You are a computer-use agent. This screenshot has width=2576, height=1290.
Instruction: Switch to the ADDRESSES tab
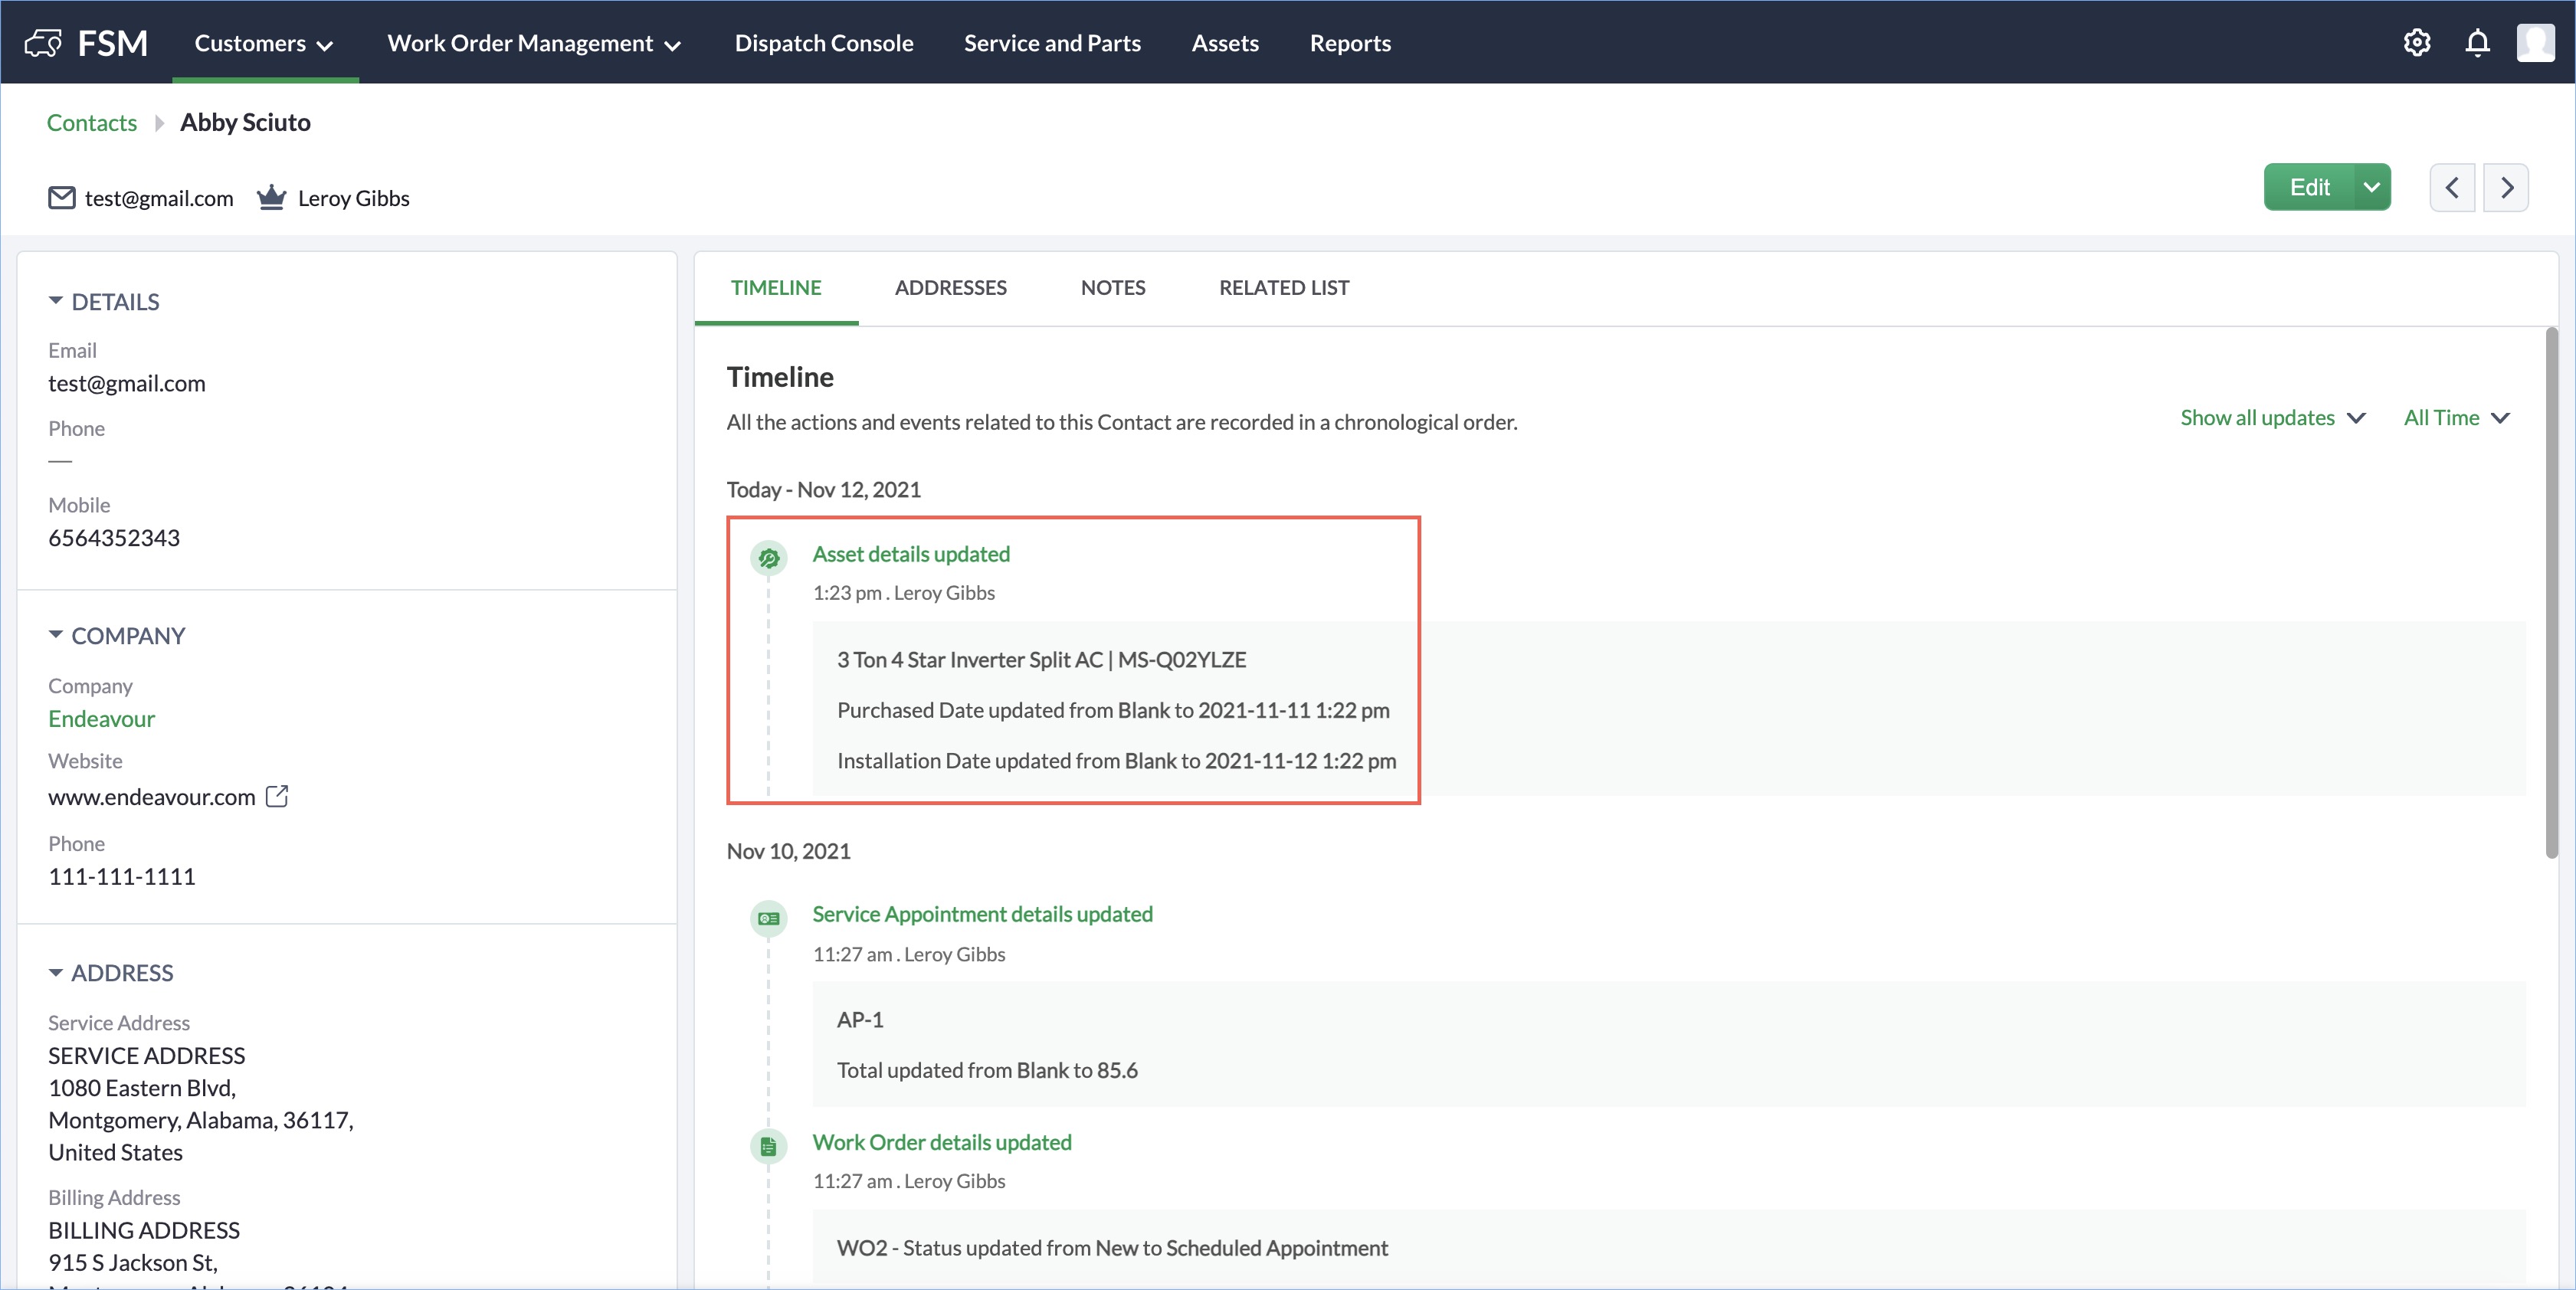tap(950, 288)
